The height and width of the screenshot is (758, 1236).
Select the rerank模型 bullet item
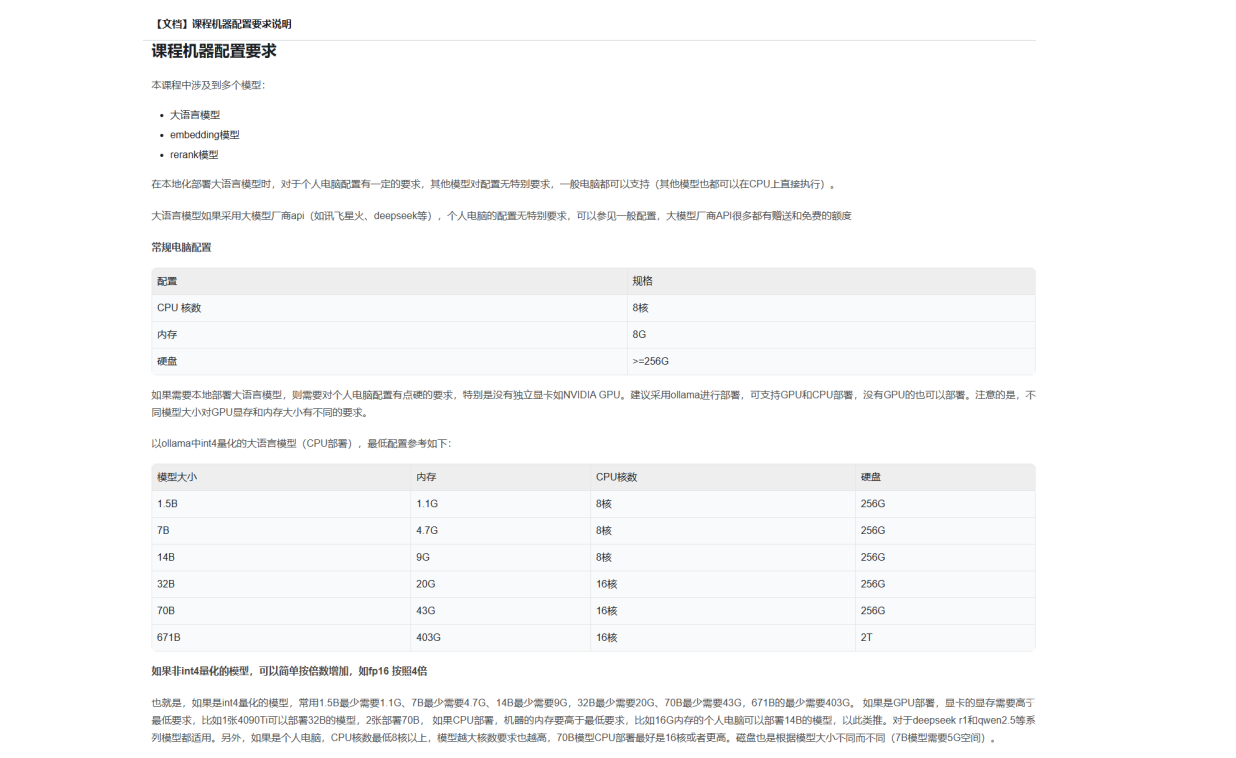coord(194,155)
